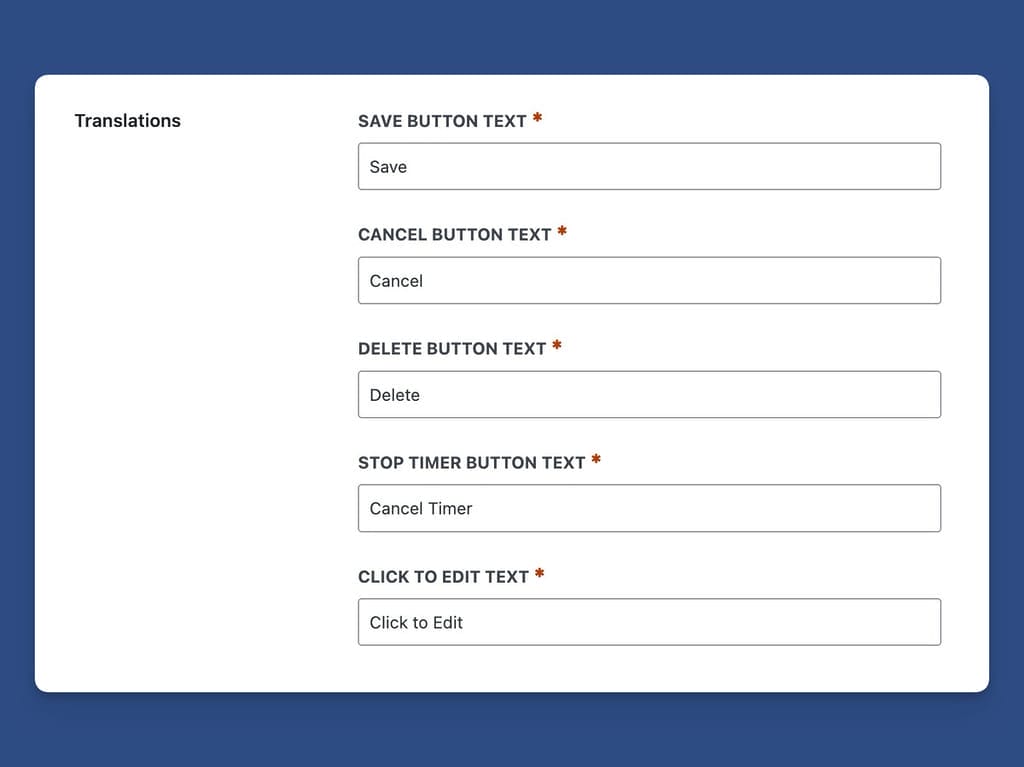
Task: Select the 'Delete' text value
Action: point(395,394)
